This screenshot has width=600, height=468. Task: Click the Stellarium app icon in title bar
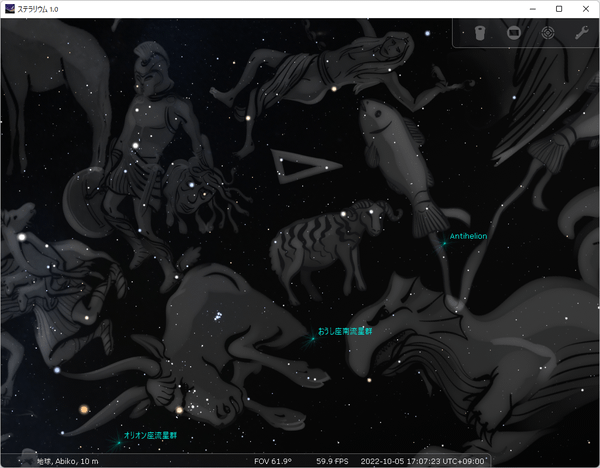9,8
